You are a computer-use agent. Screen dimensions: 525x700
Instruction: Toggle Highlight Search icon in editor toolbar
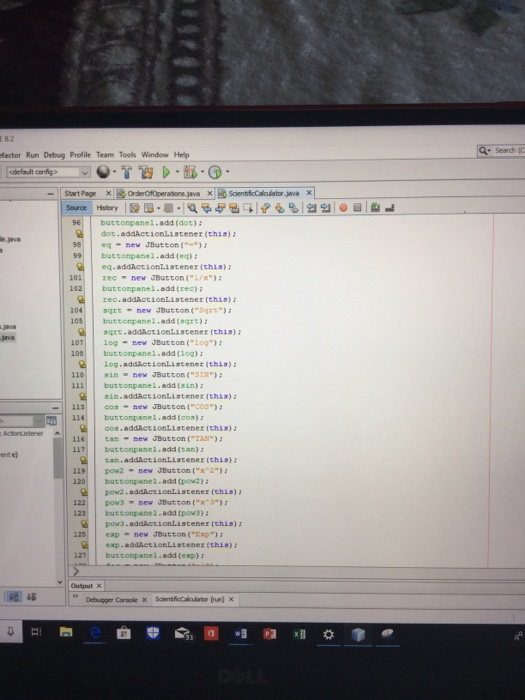234,208
